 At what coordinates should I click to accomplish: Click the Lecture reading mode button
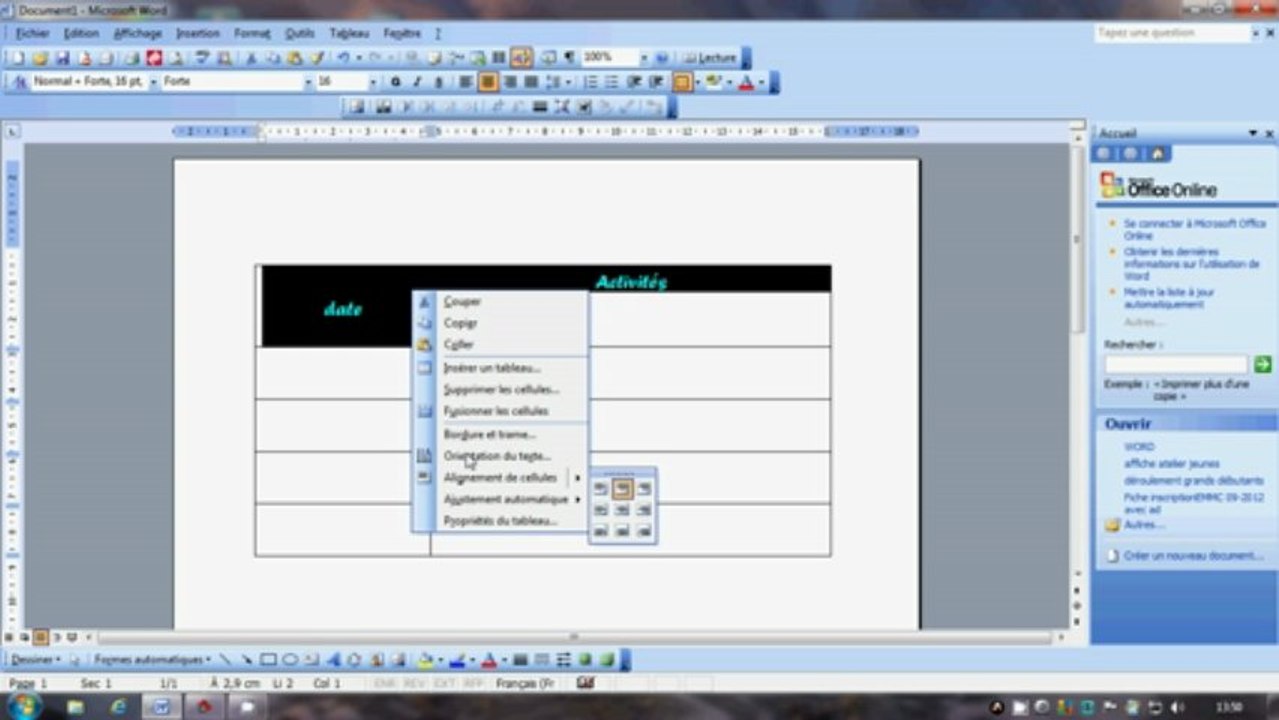(x=709, y=58)
